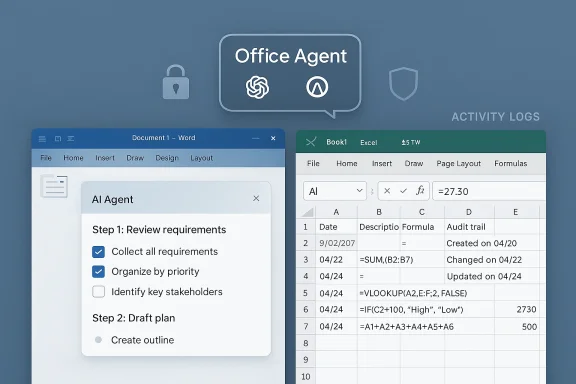
Task: Select column D header in Excel
Action: point(469,212)
